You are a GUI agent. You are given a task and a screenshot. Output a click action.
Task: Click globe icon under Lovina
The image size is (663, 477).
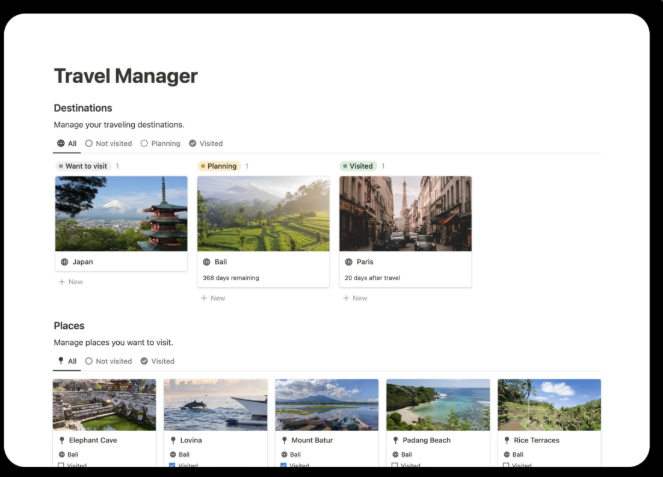pos(173,455)
